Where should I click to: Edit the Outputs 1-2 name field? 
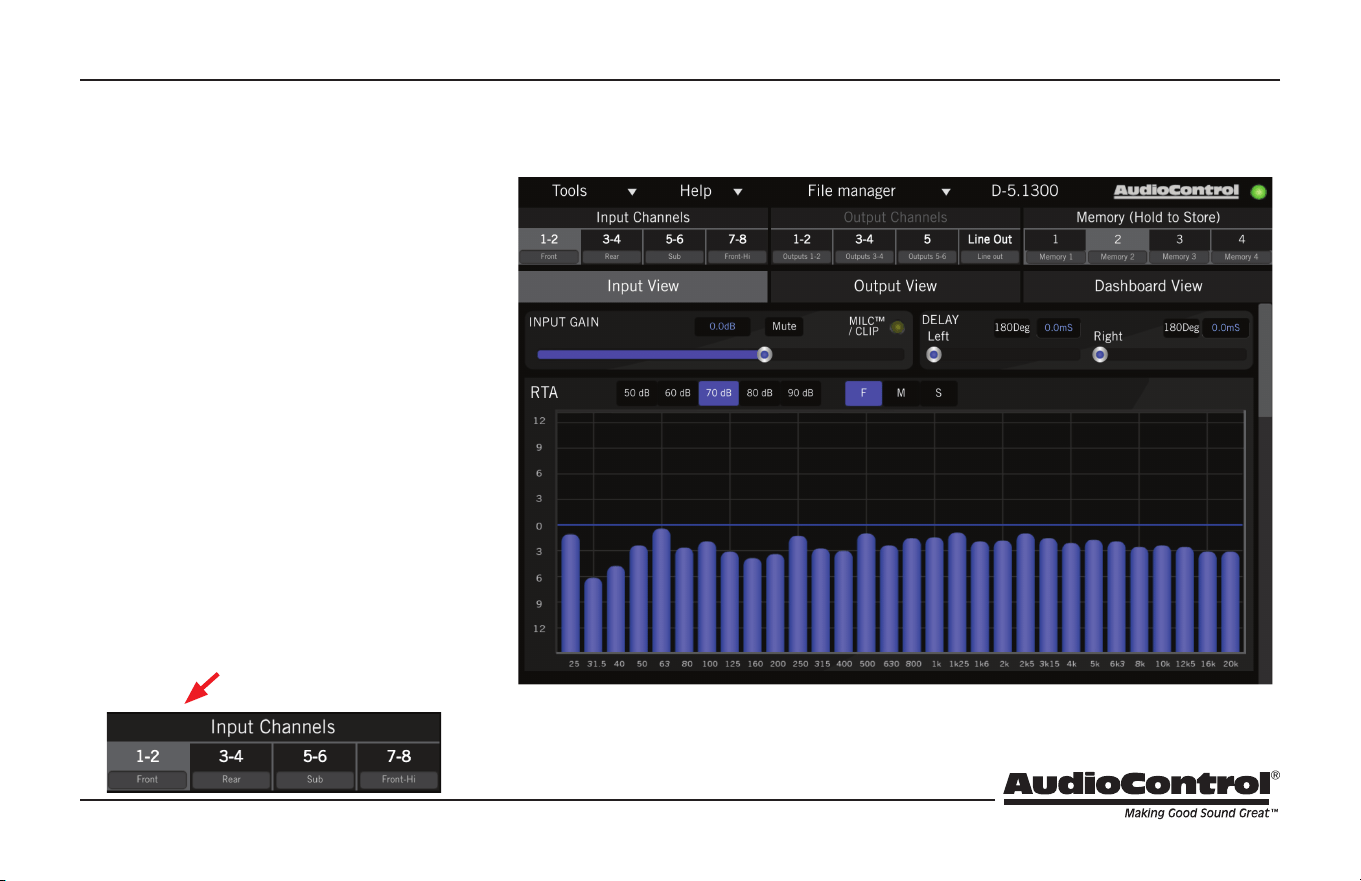click(x=801, y=257)
